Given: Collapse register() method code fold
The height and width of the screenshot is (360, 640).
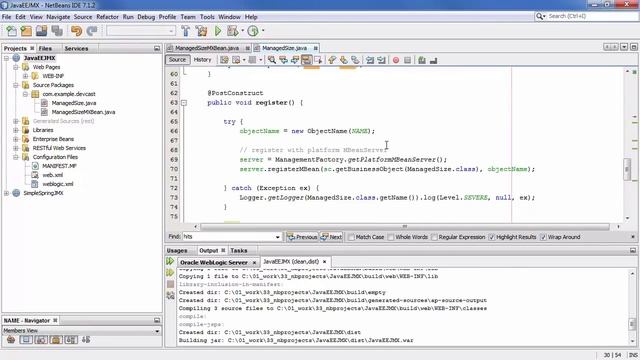Looking at the screenshot, I should pos(184,103).
